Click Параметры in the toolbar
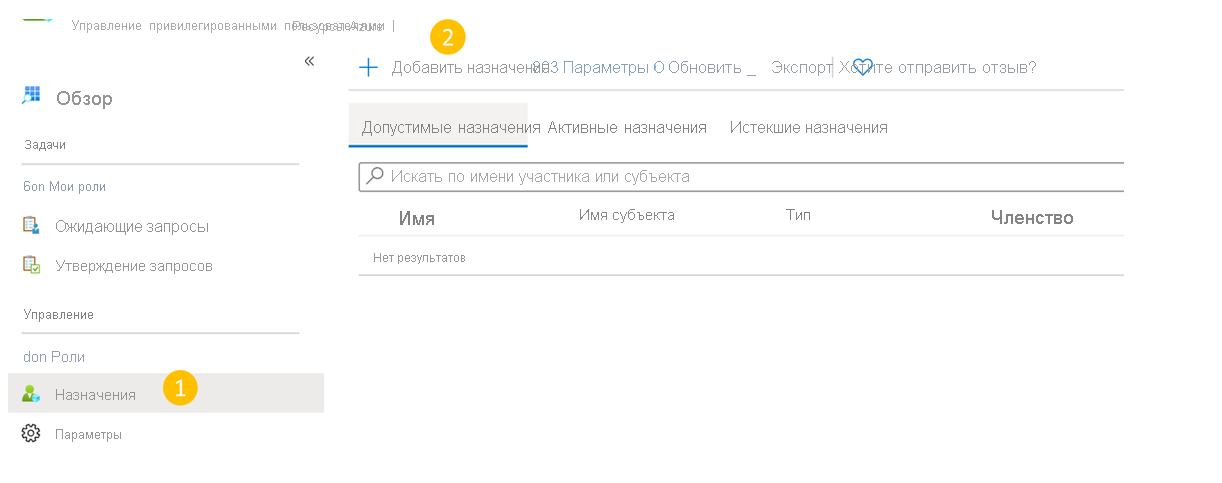 click(x=606, y=67)
